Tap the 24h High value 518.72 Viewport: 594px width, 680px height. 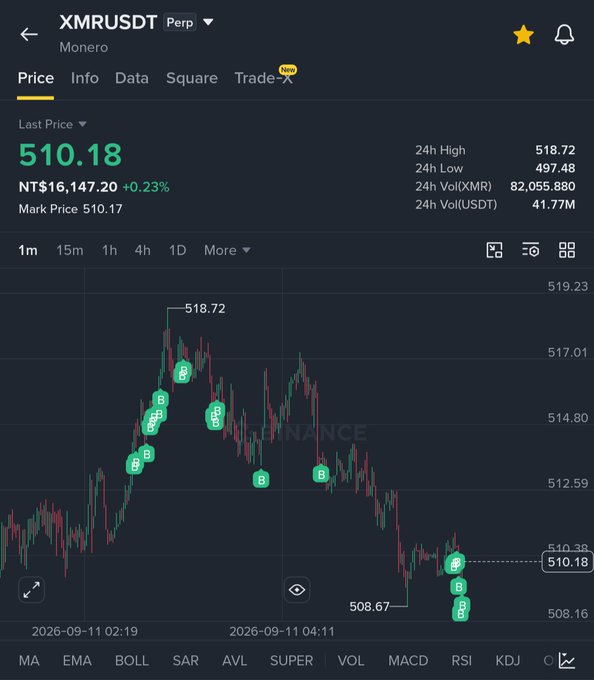click(x=555, y=150)
